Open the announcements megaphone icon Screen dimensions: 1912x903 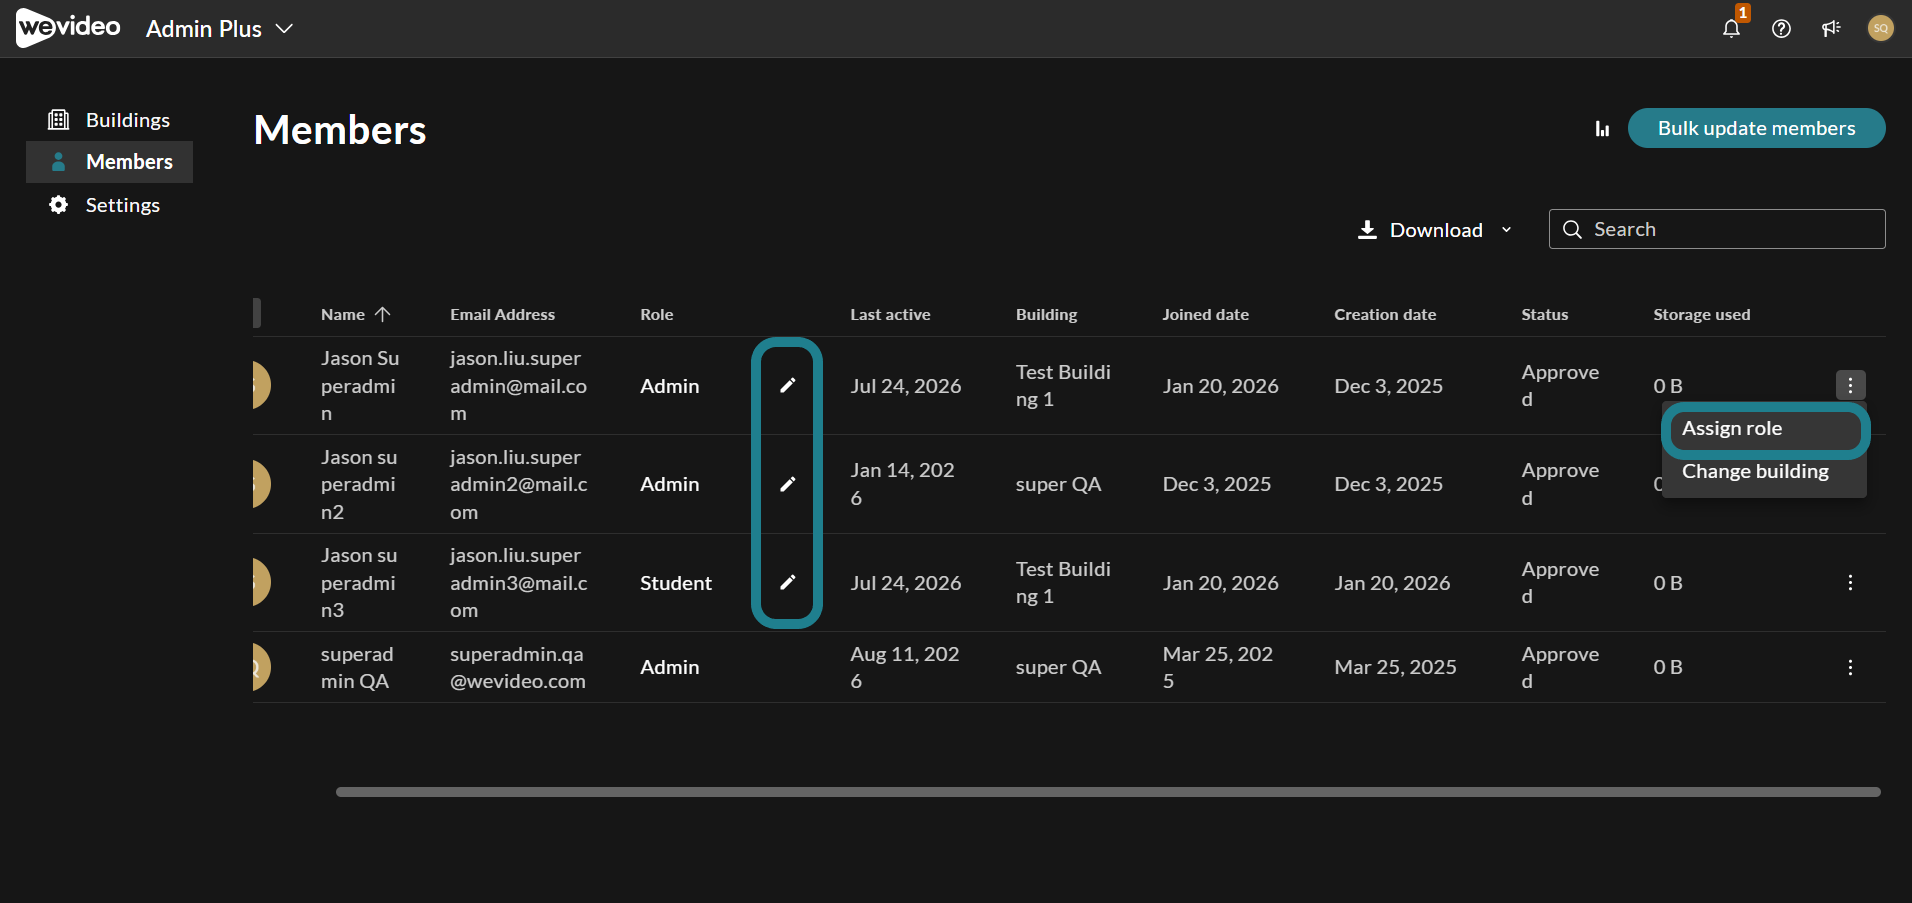pos(1831,28)
